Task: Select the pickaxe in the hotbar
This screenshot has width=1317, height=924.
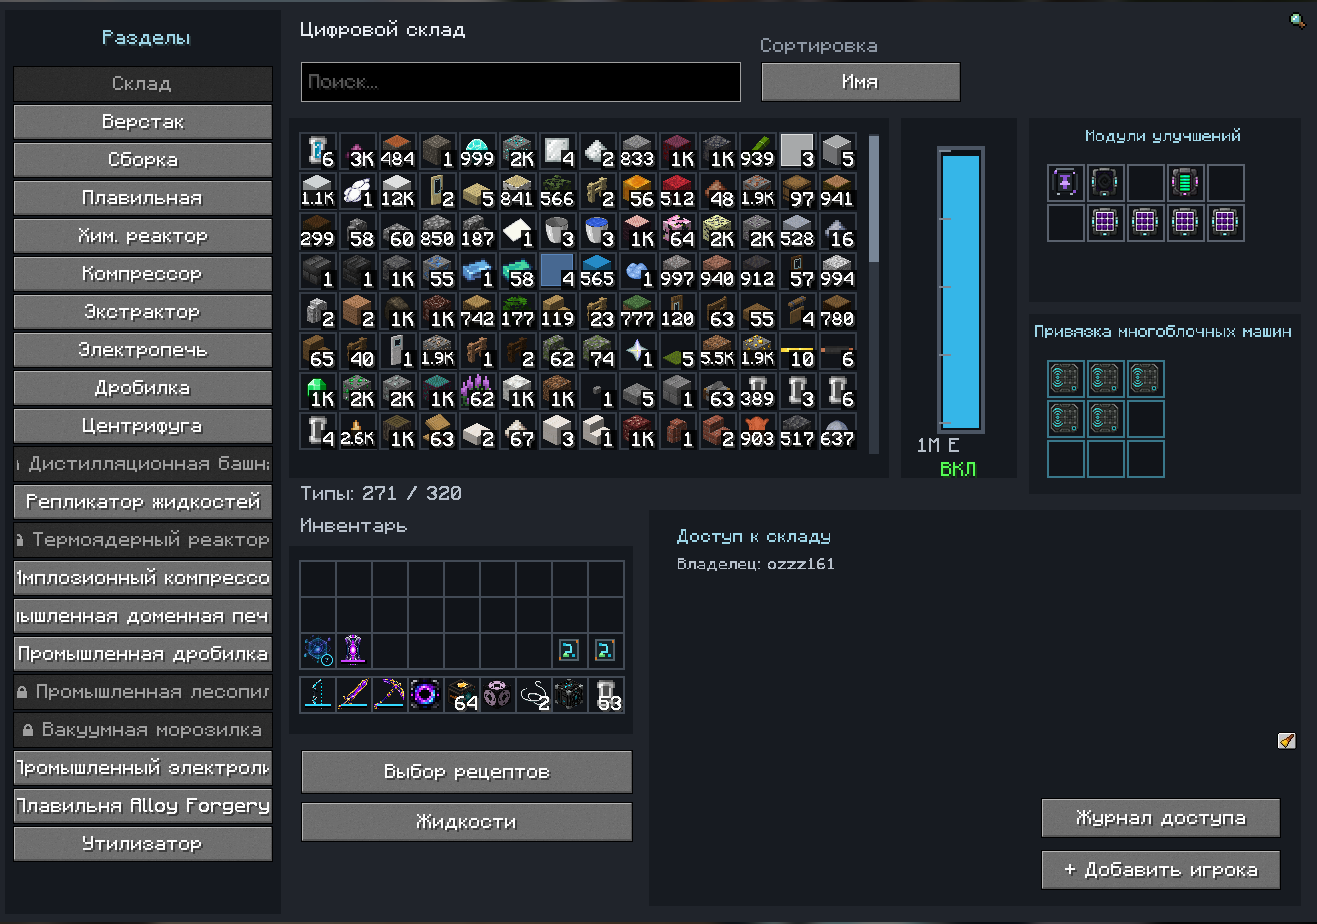Action: pyautogui.click(x=390, y=693)
